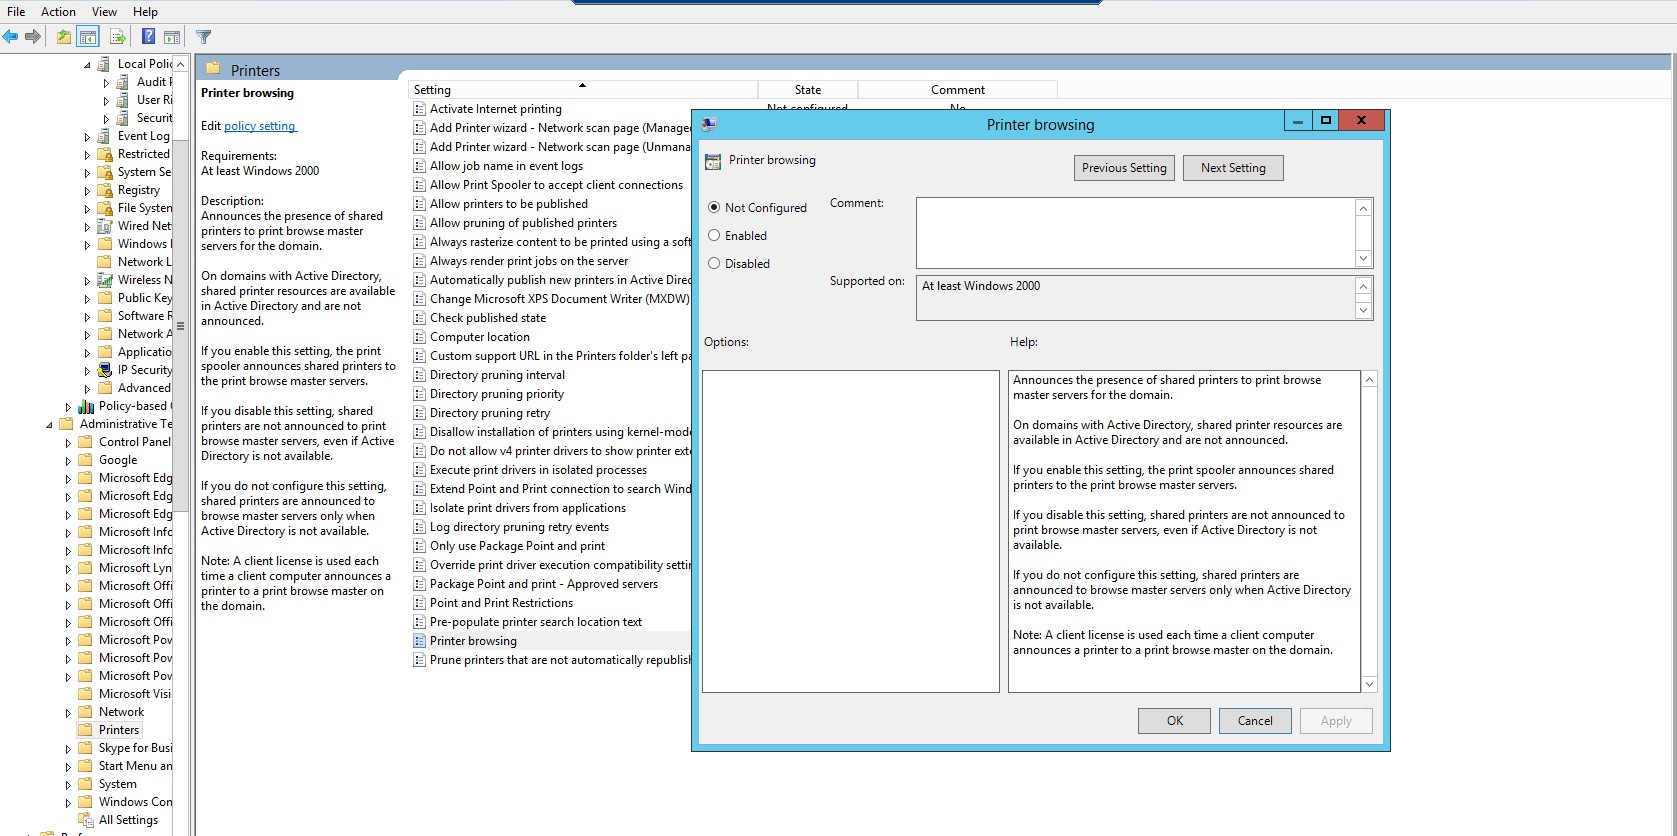1677x836 pixels.
Task: Click the Help text scrollbar down arrow
Action: coord(1370,685)
